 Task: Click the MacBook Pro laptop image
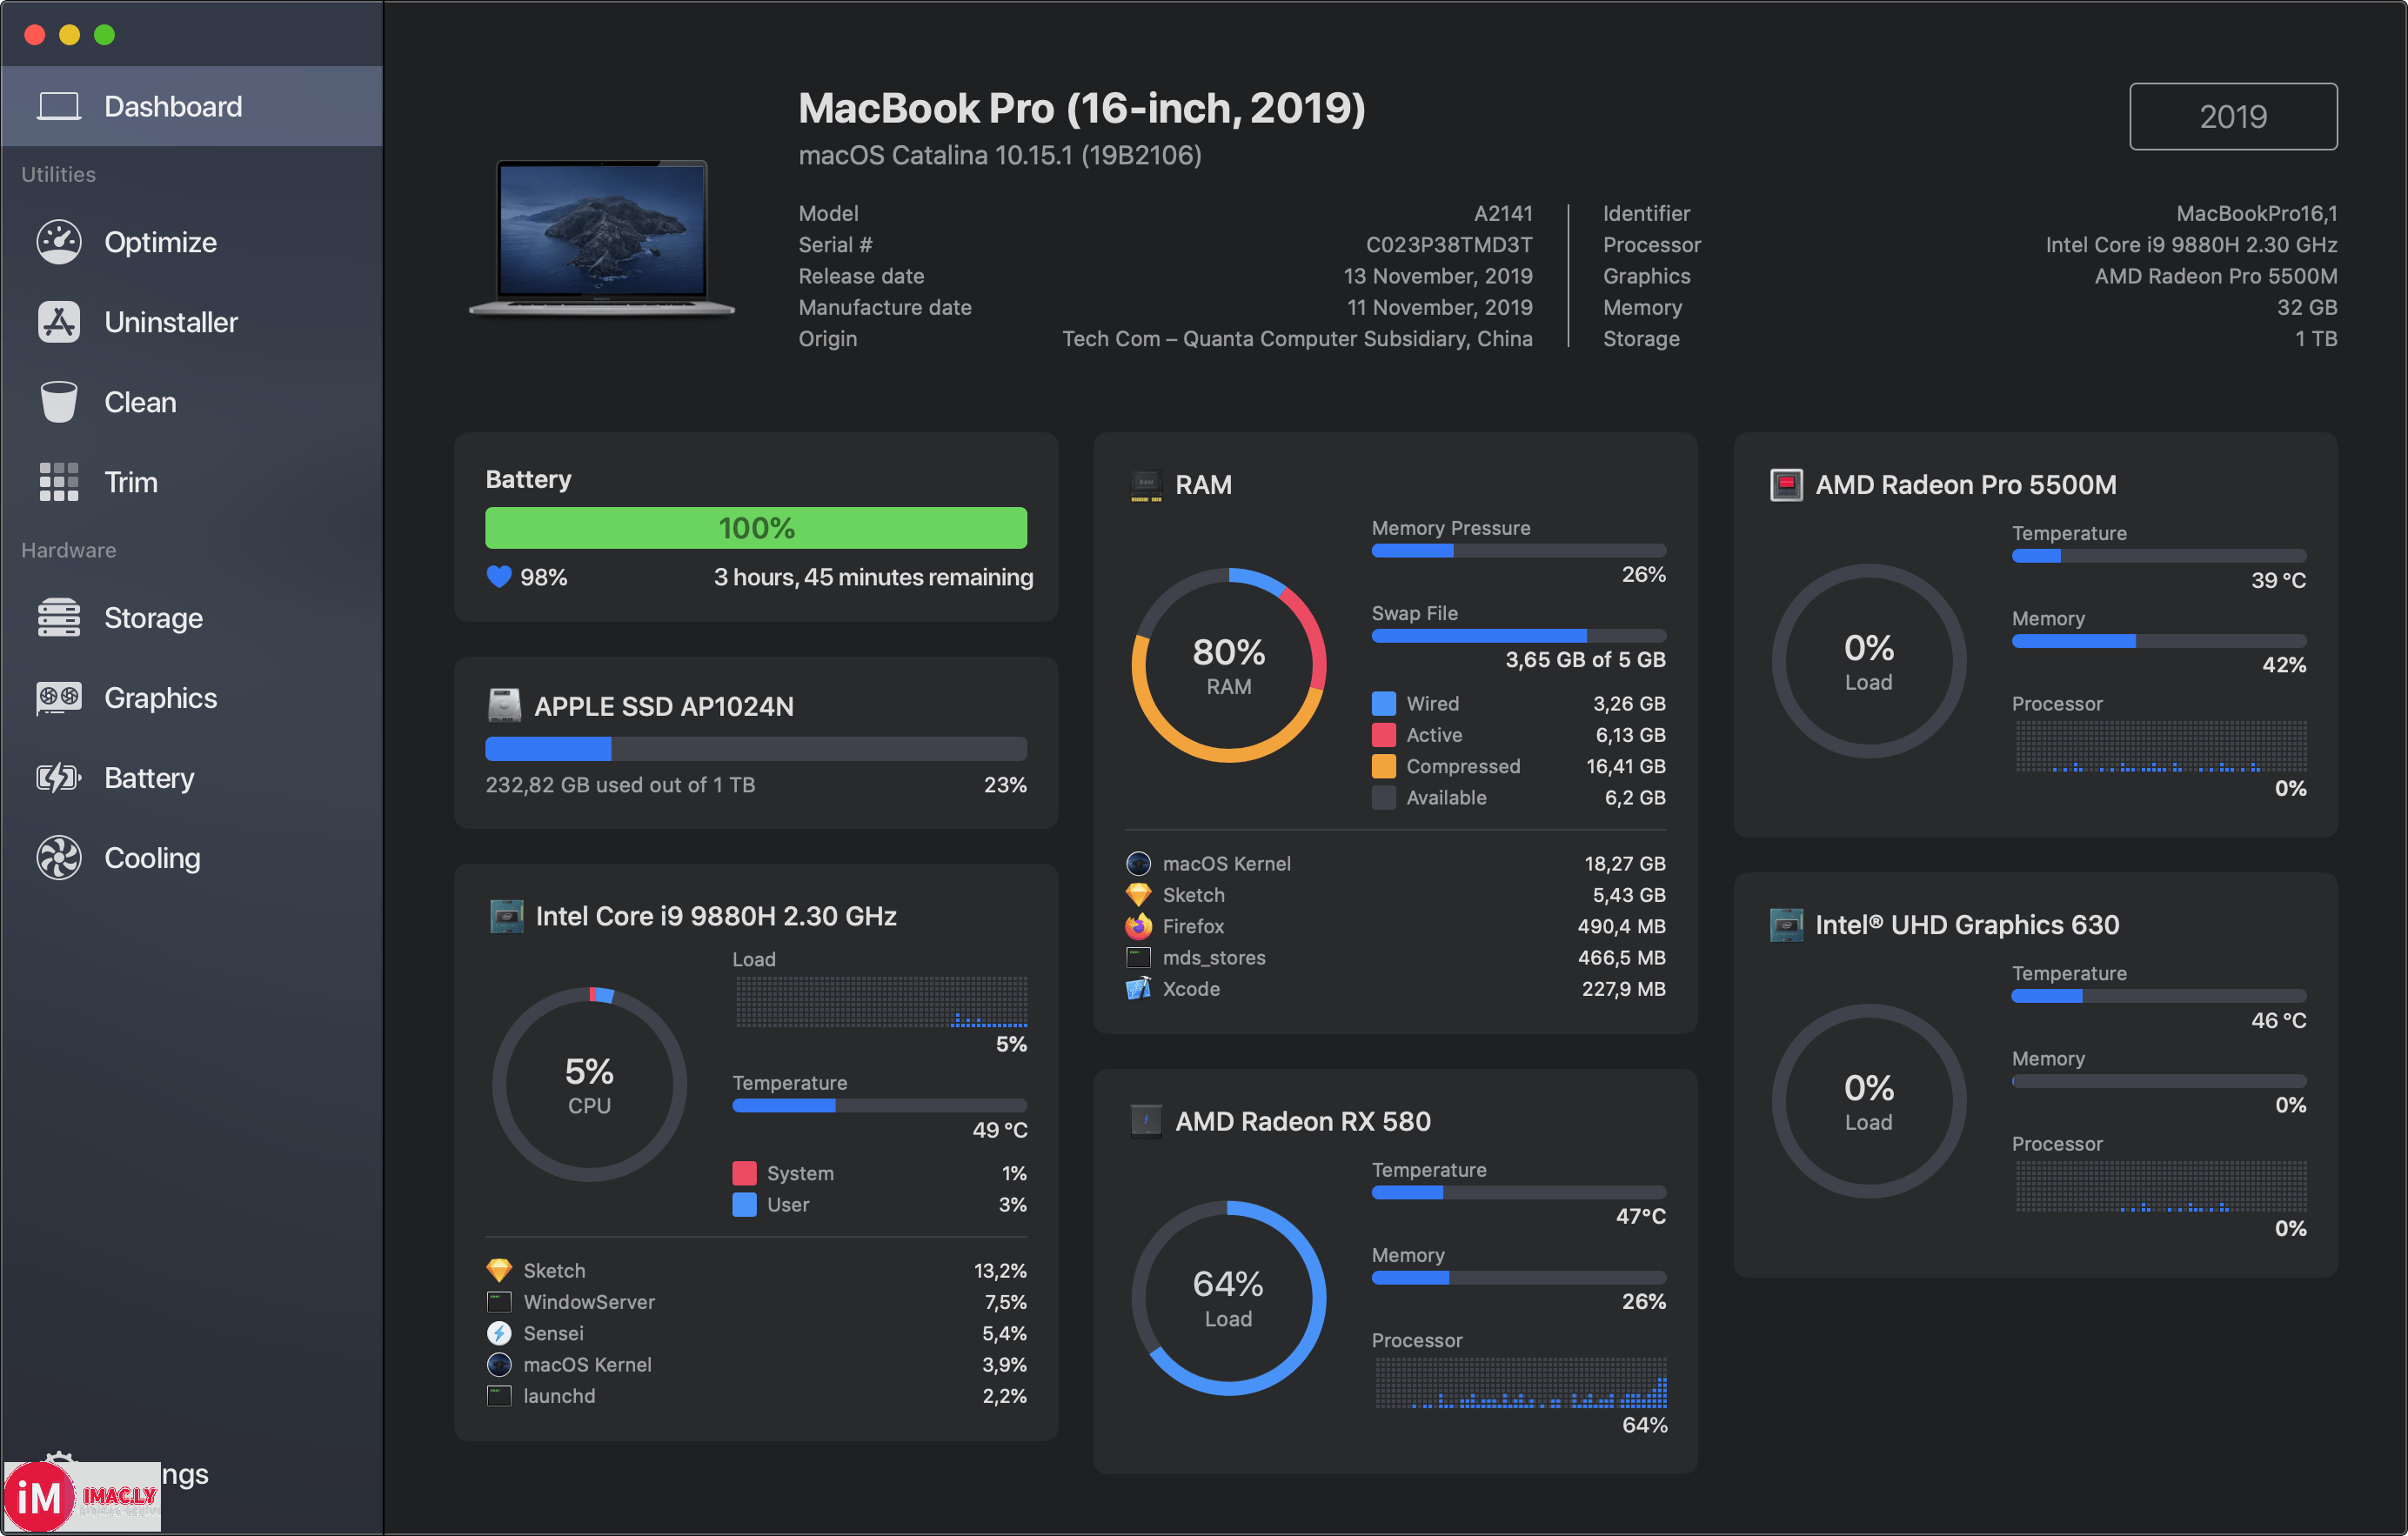(x=602, y=238)
